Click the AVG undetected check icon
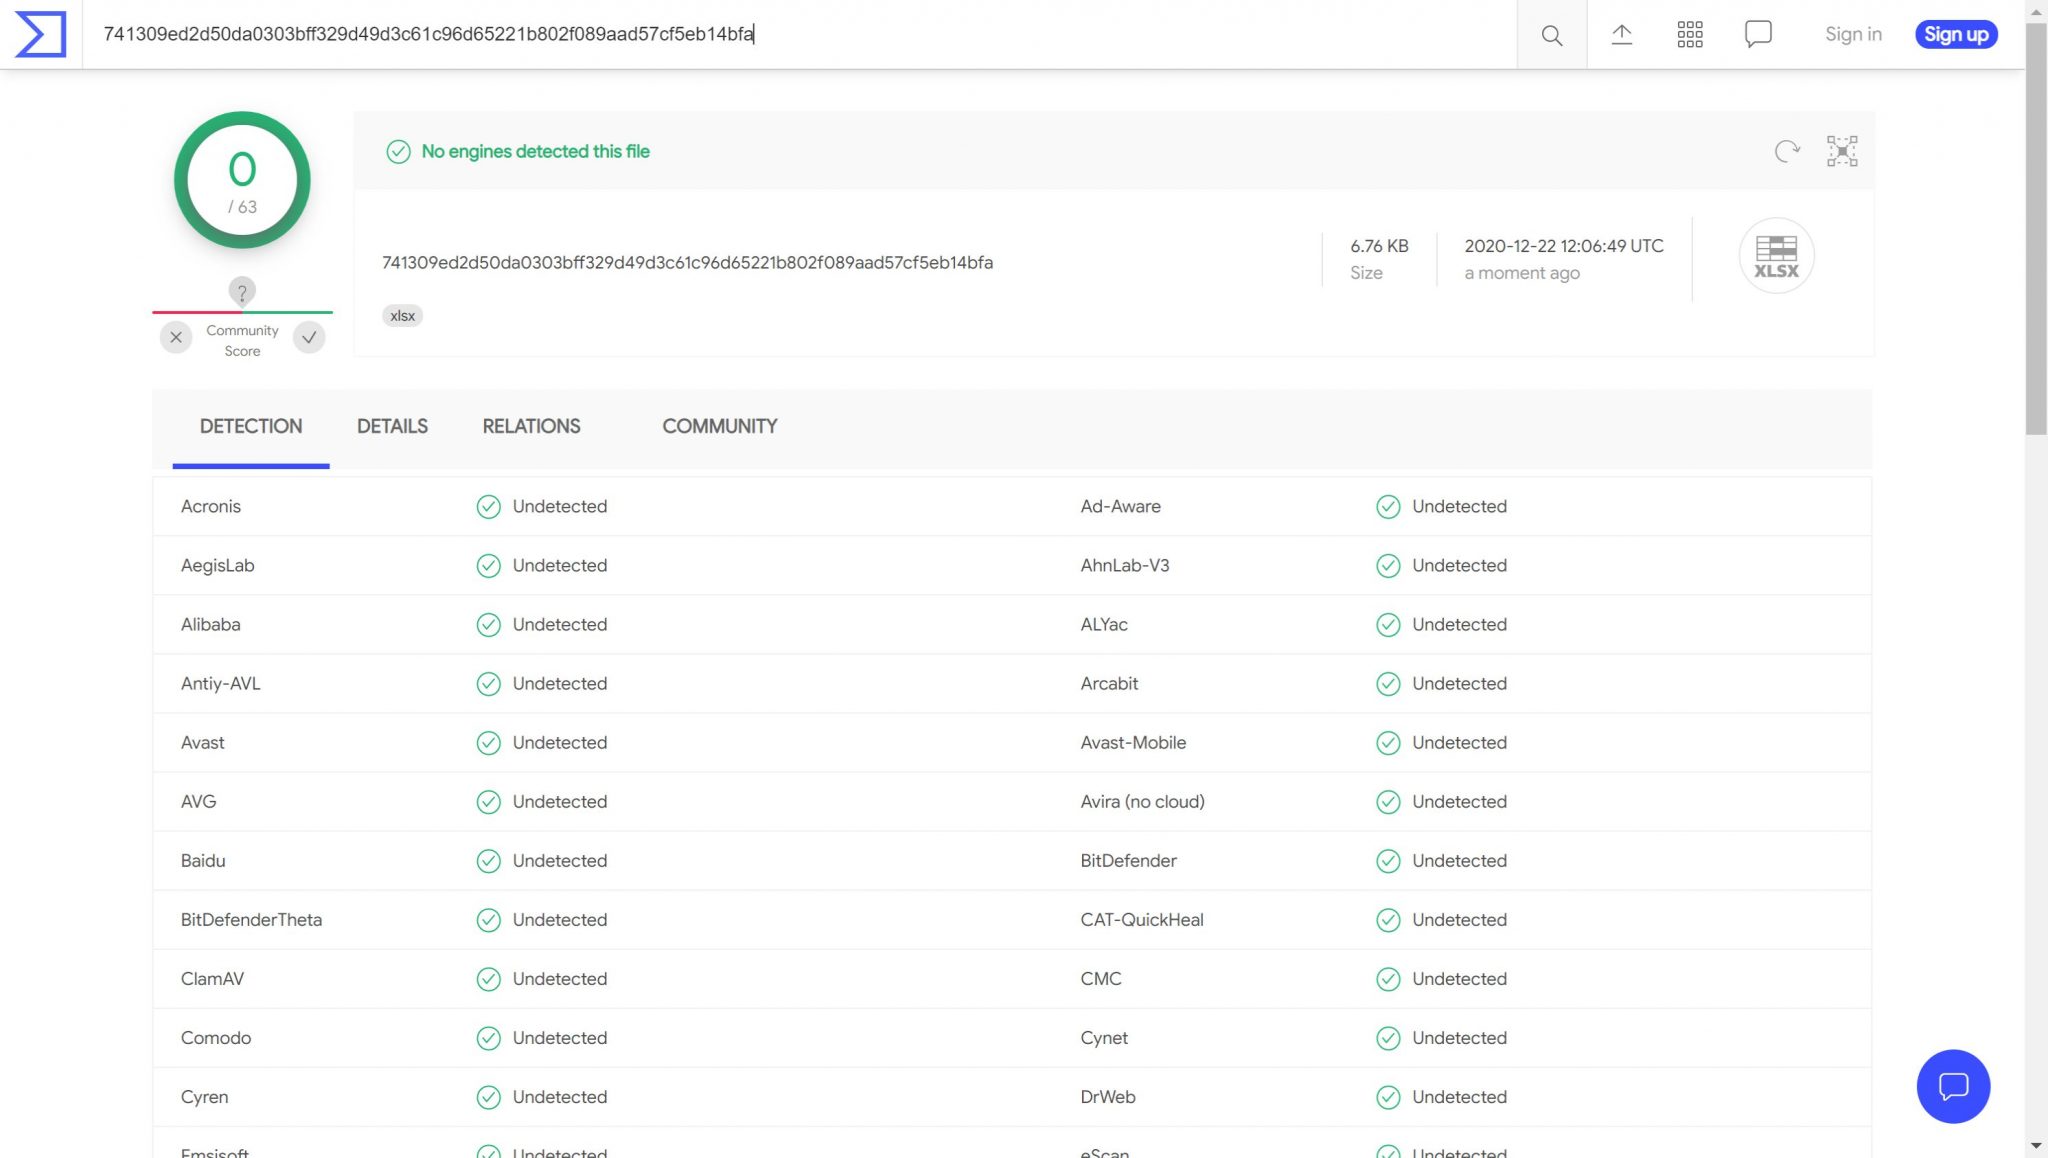The width and height of the screenshot is (2048, 1158). [488, 802]
